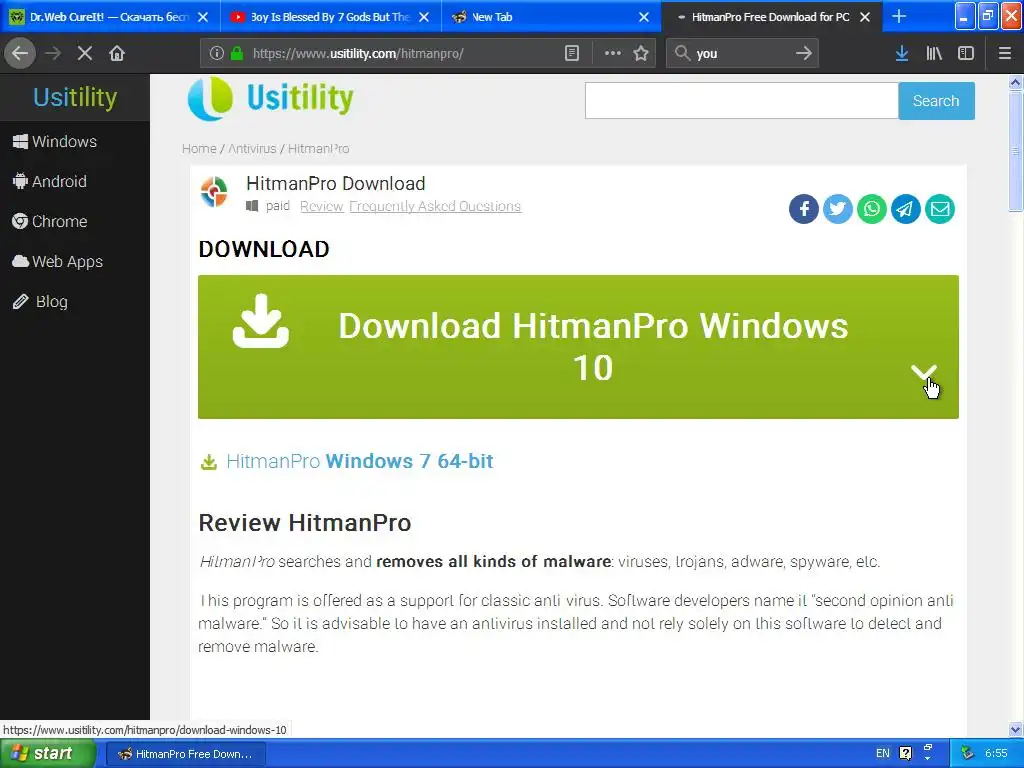Click the 'Review HitmanPro' heading
1024x768 pixels.
coord(305,522)
